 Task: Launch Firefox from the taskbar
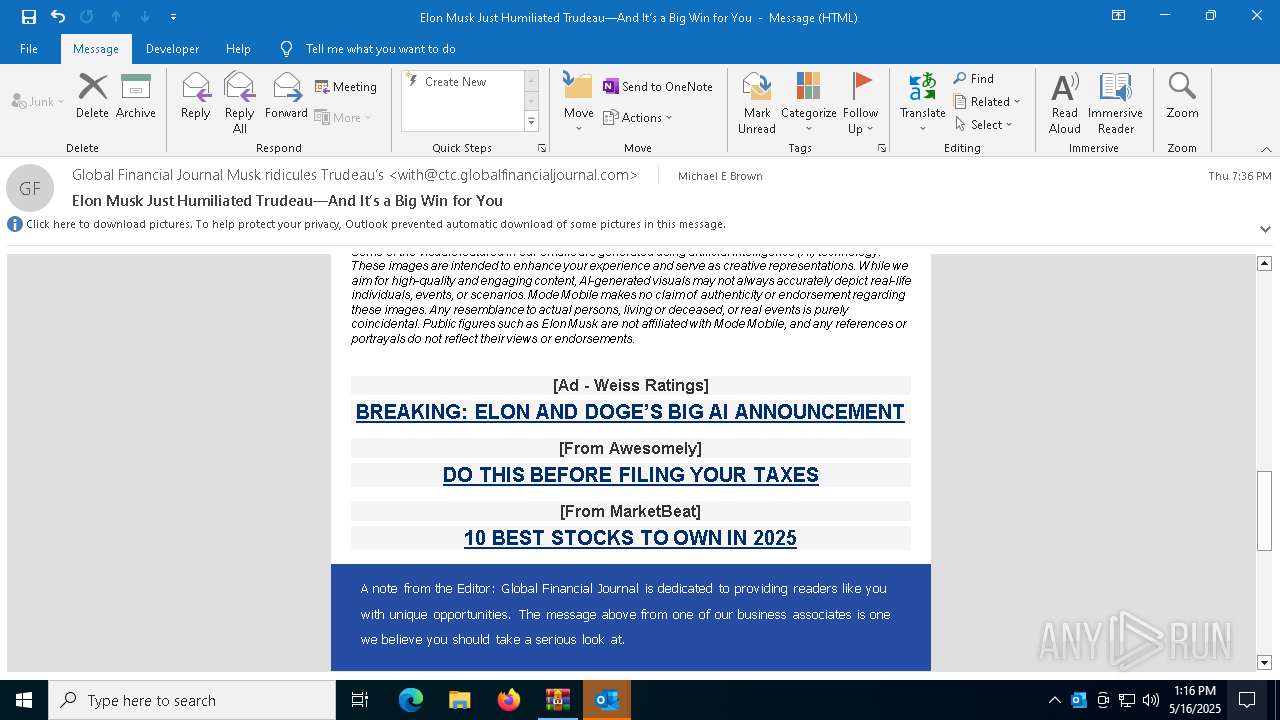509,700
